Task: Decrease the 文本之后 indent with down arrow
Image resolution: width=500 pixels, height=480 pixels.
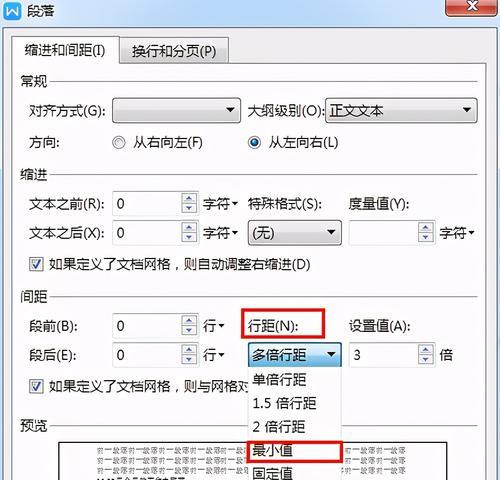Action: tap(189, 238)
